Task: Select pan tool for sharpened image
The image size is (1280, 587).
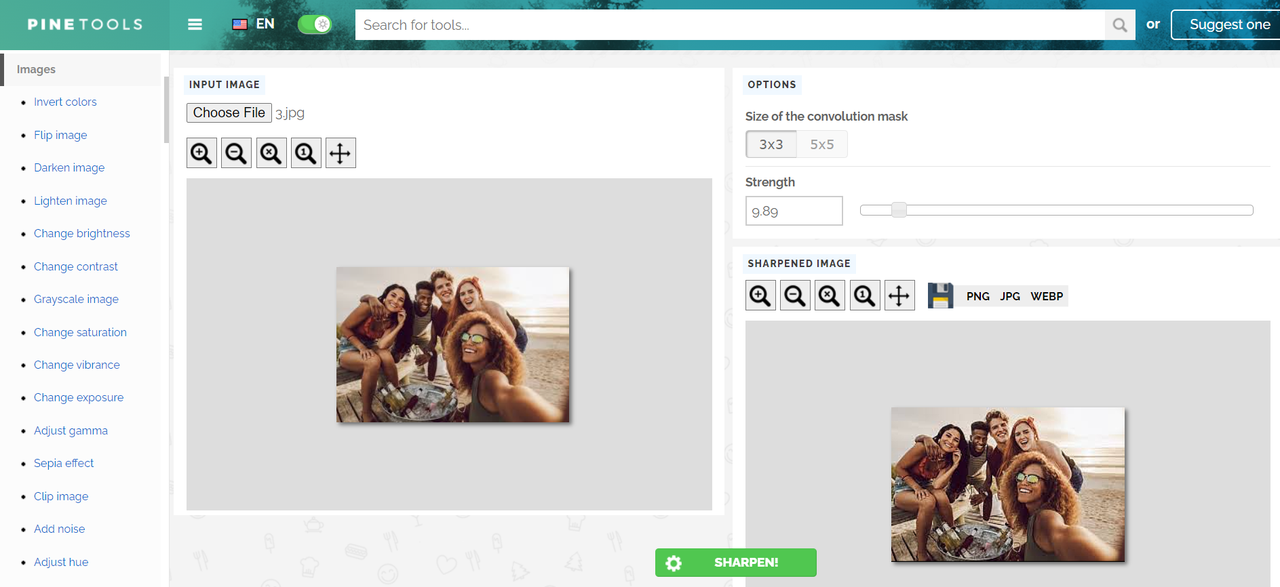Action: [900, 295]
